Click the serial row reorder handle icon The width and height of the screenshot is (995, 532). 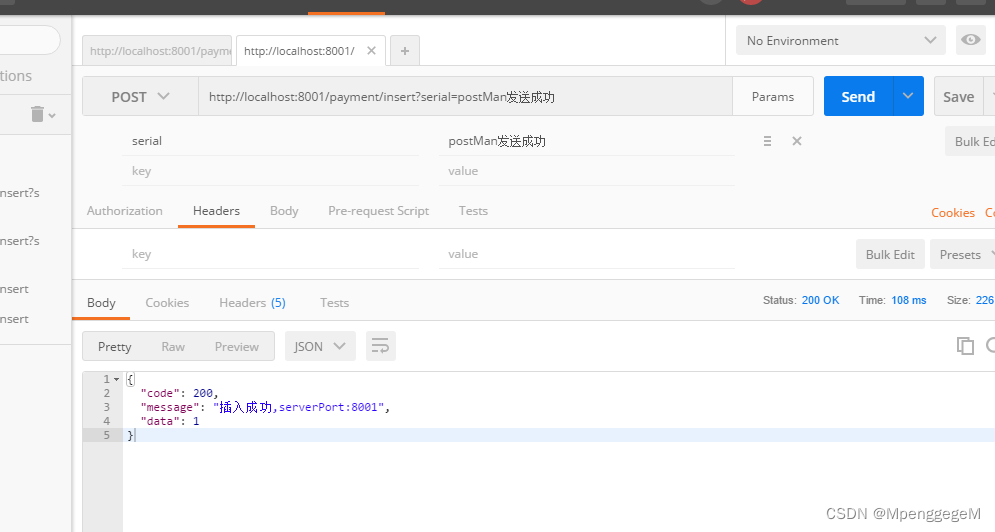[767, 141]
